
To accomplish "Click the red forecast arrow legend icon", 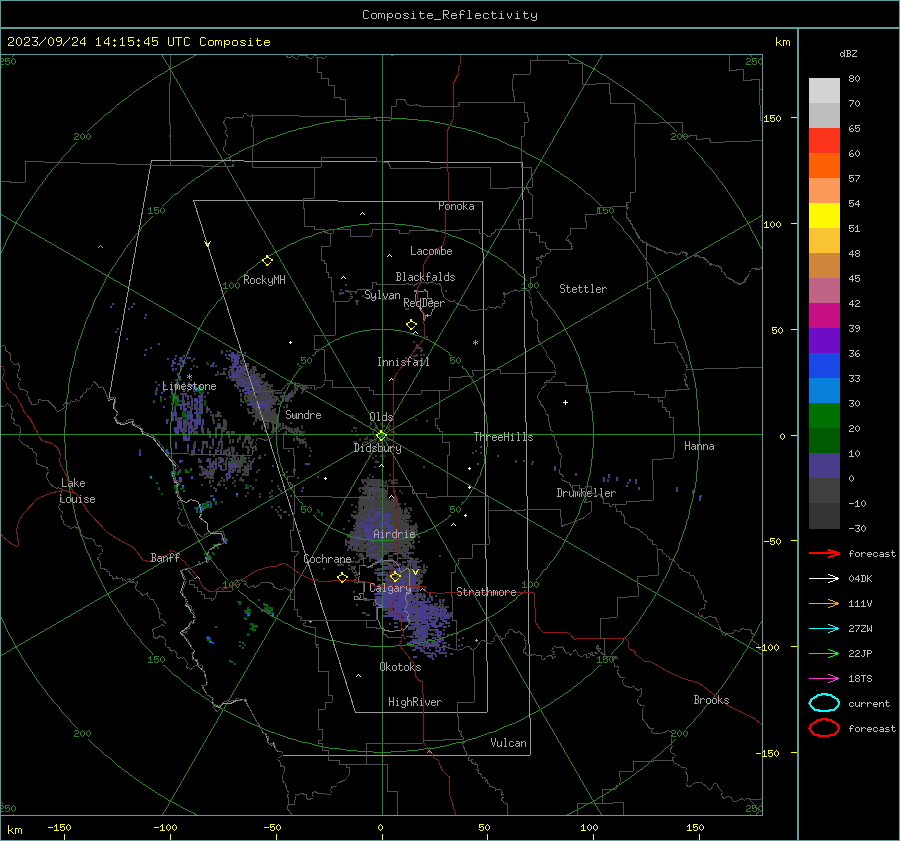I will [824, 553].
